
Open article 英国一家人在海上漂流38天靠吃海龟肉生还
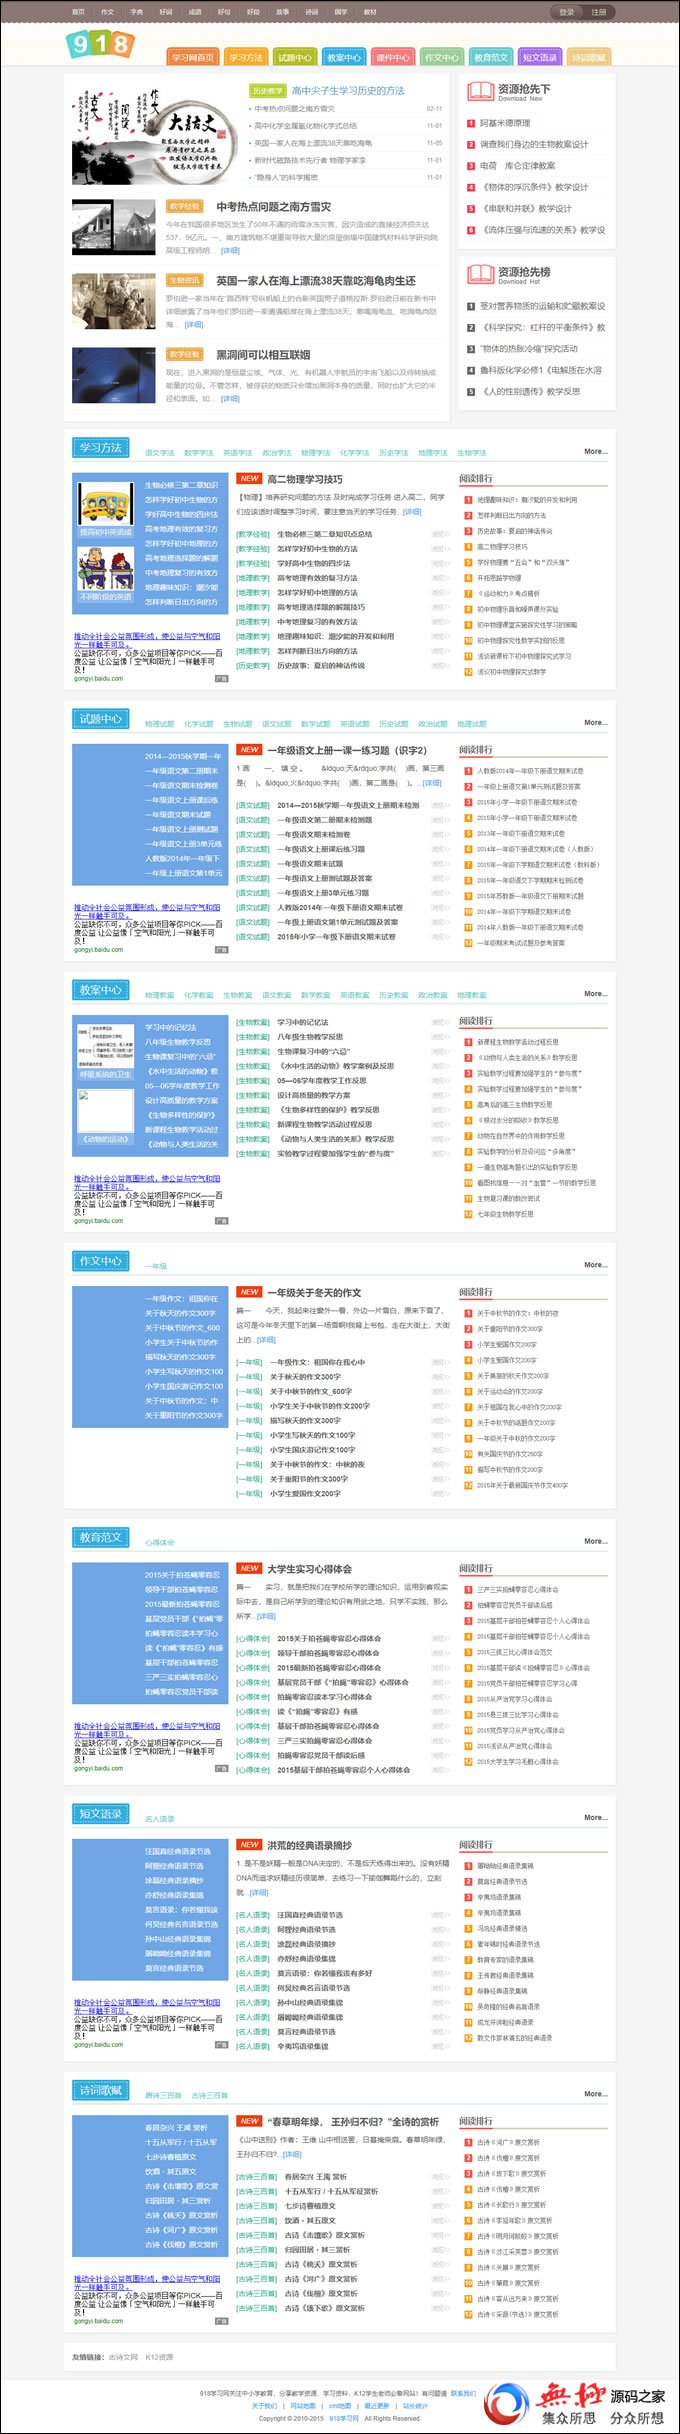click(316, 281)
